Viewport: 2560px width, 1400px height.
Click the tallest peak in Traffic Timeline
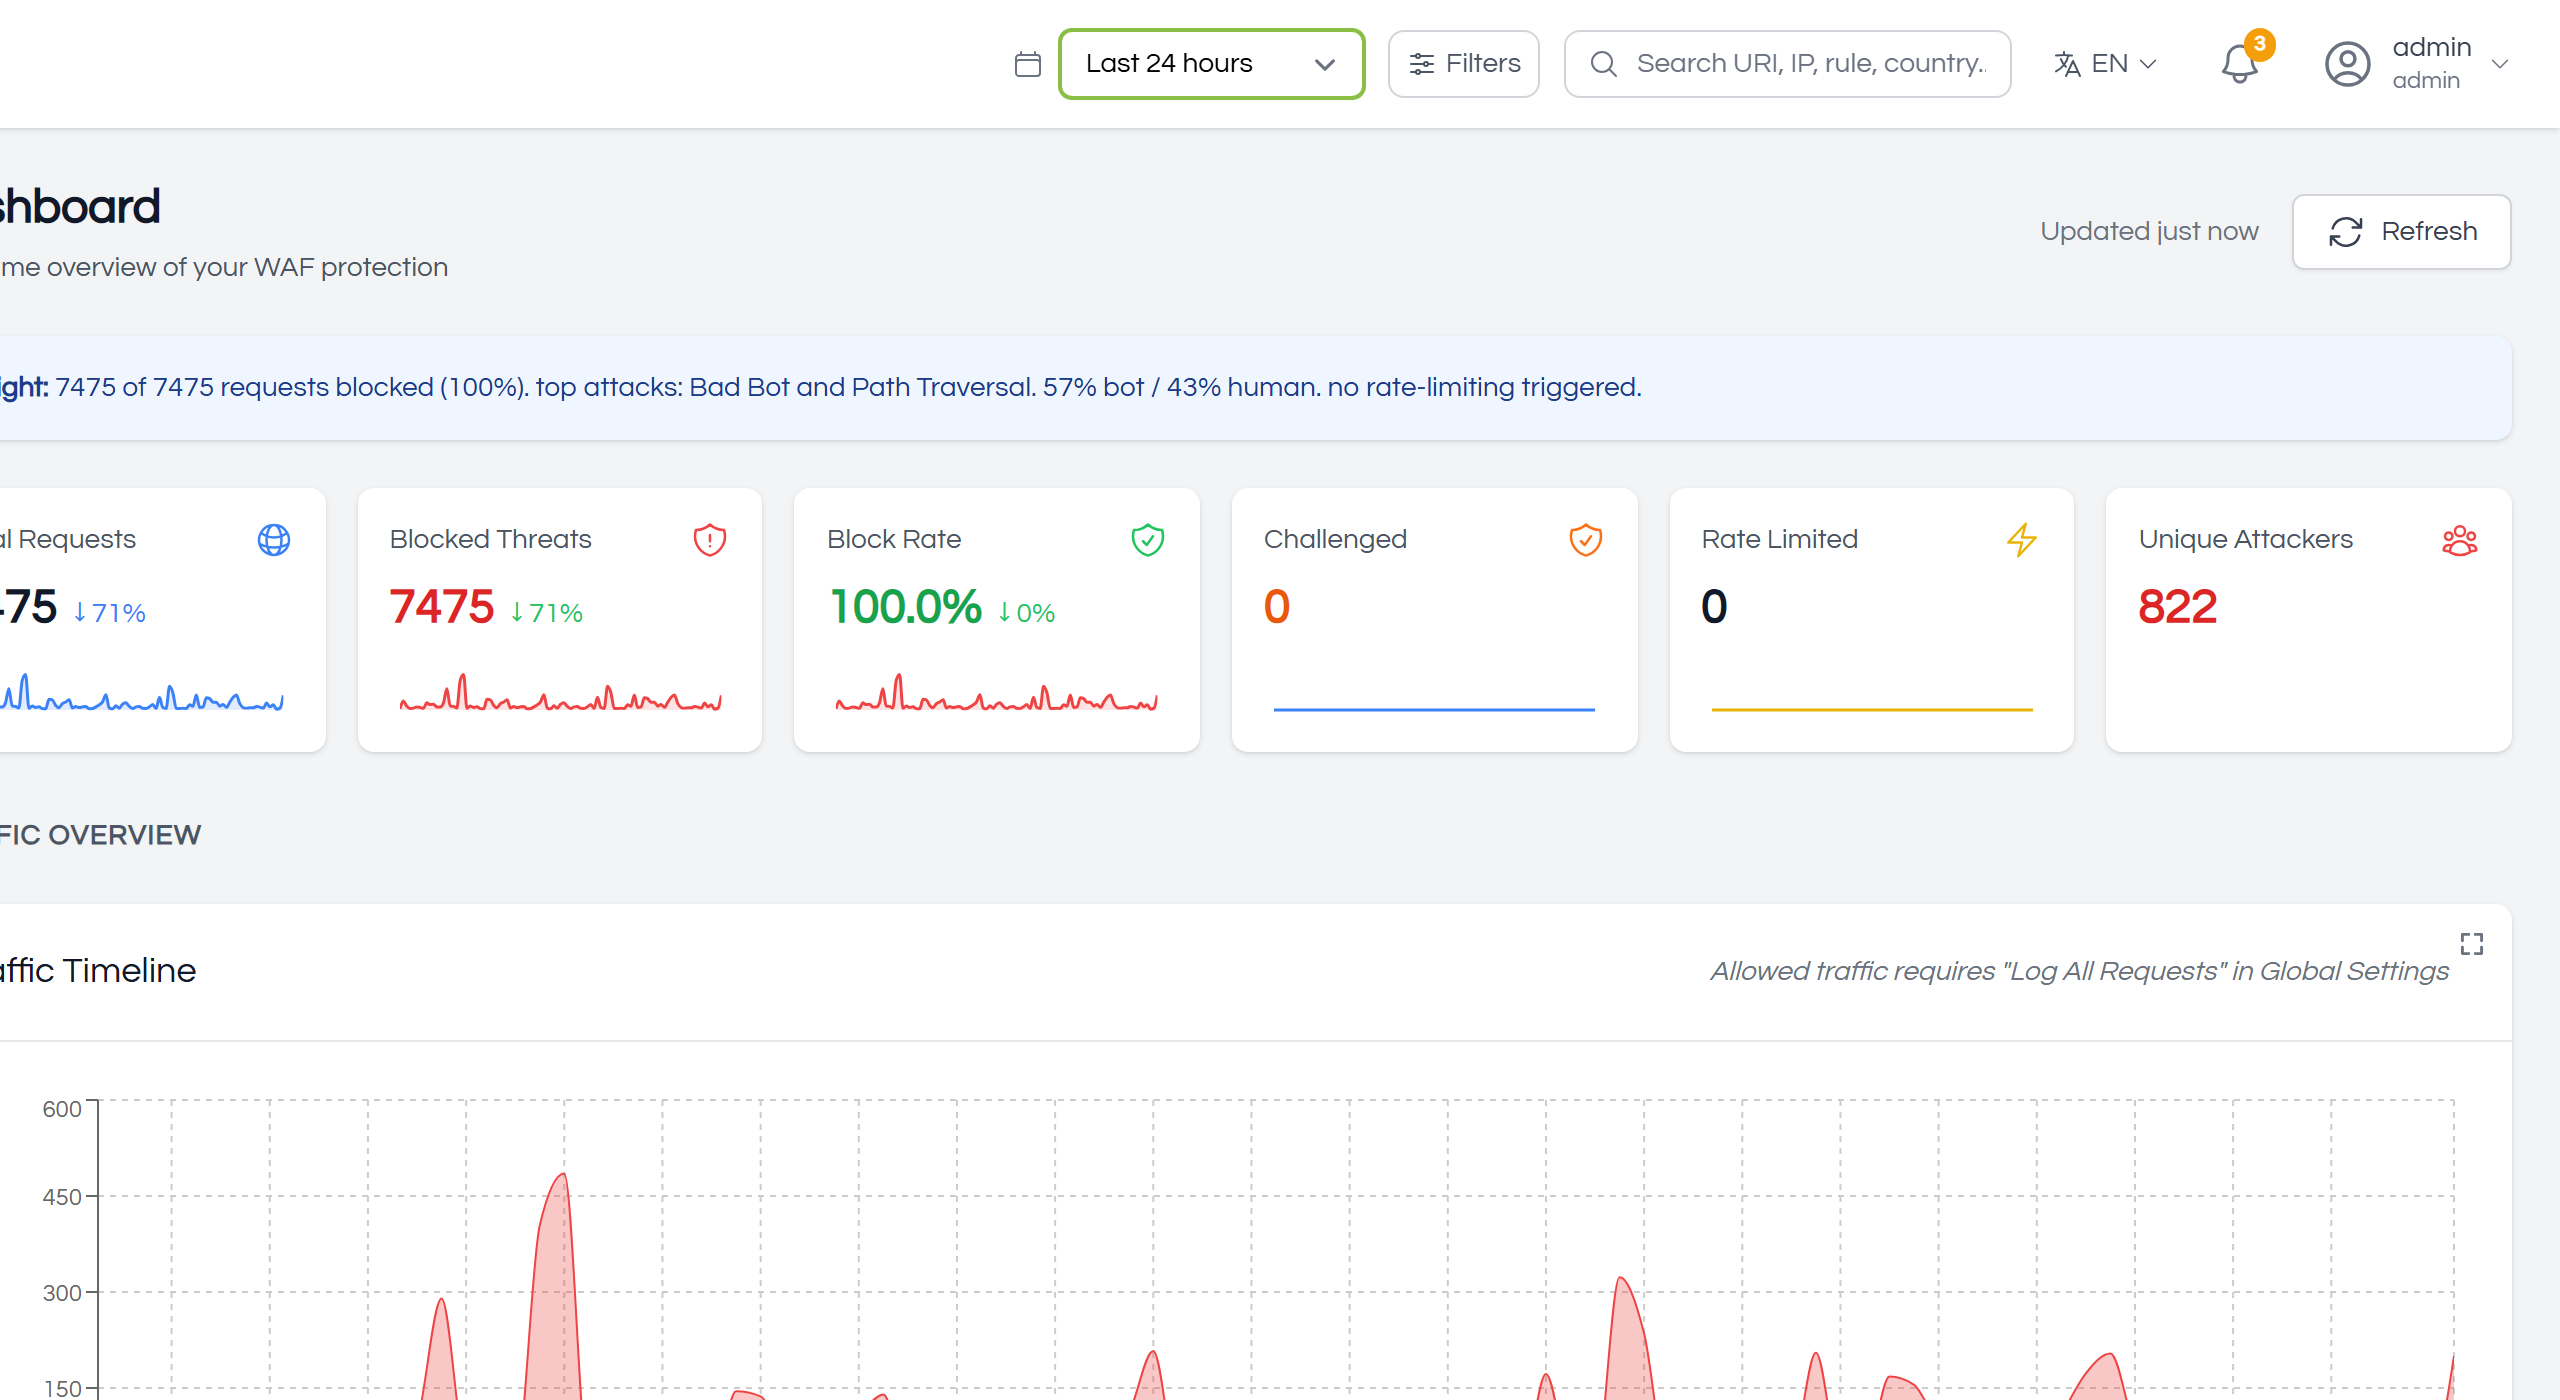pos(563,1176)
